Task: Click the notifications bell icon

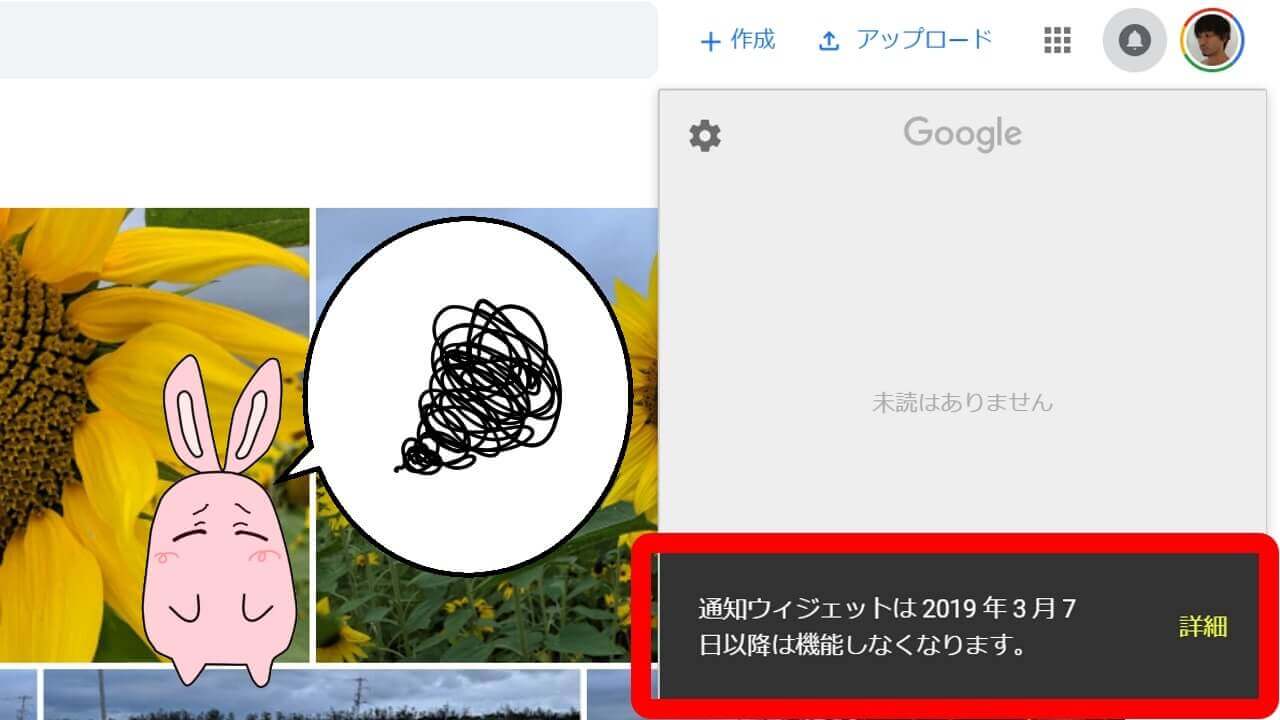Action: (x=1134, y=40)
